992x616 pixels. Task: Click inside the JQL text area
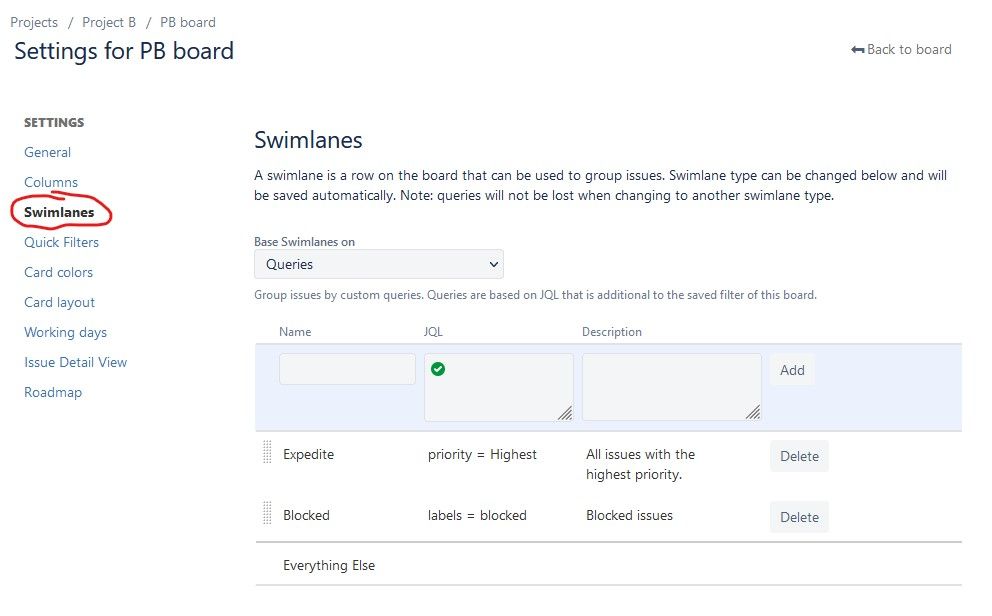pos(499,387)
